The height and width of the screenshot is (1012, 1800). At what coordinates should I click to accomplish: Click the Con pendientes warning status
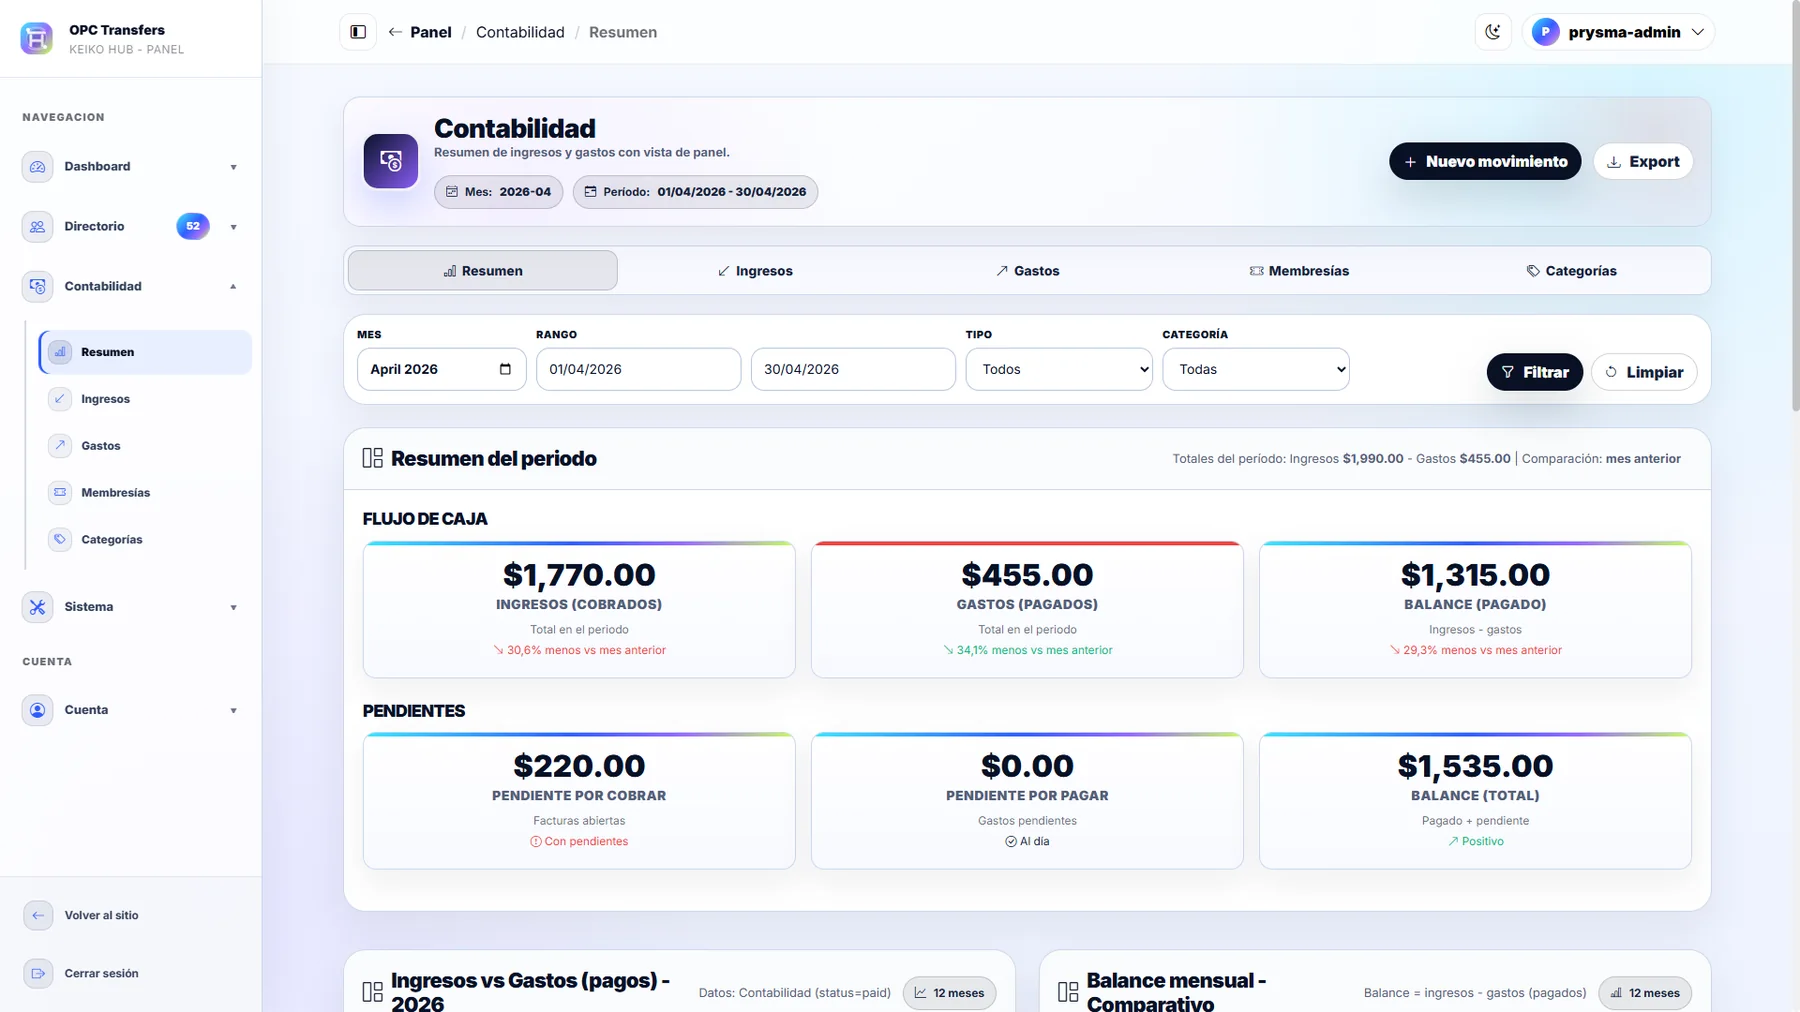[579, 842]
